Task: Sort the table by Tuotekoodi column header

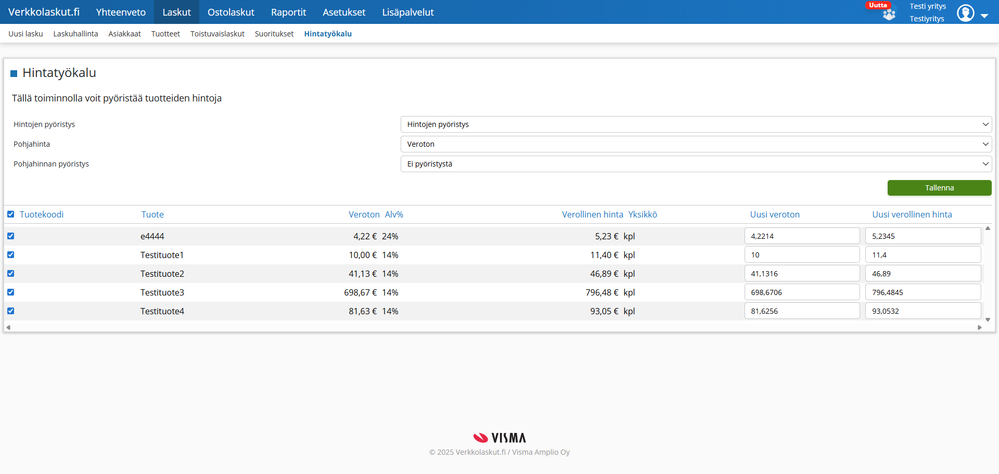Action: coord(41,214)
